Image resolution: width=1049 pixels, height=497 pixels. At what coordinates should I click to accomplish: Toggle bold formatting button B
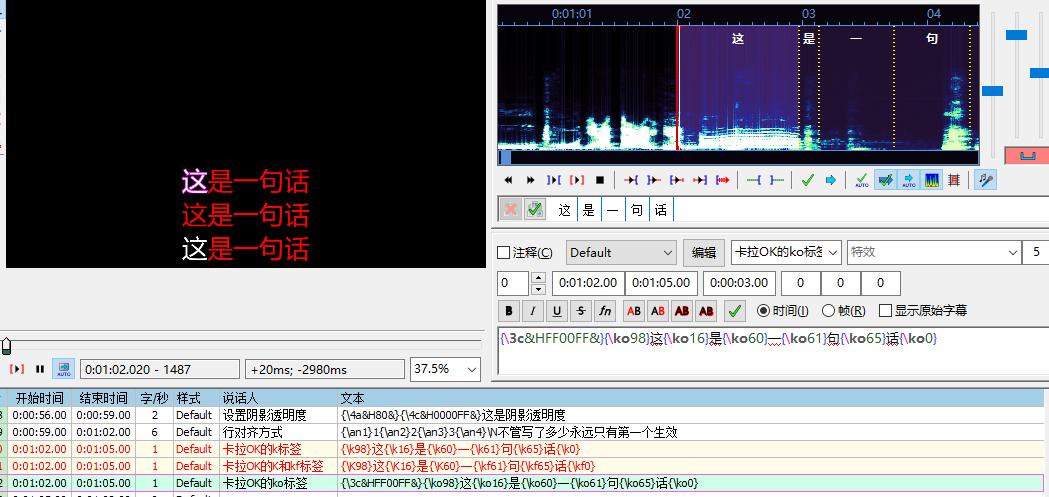pyautogui.click(x=509, y=310)
